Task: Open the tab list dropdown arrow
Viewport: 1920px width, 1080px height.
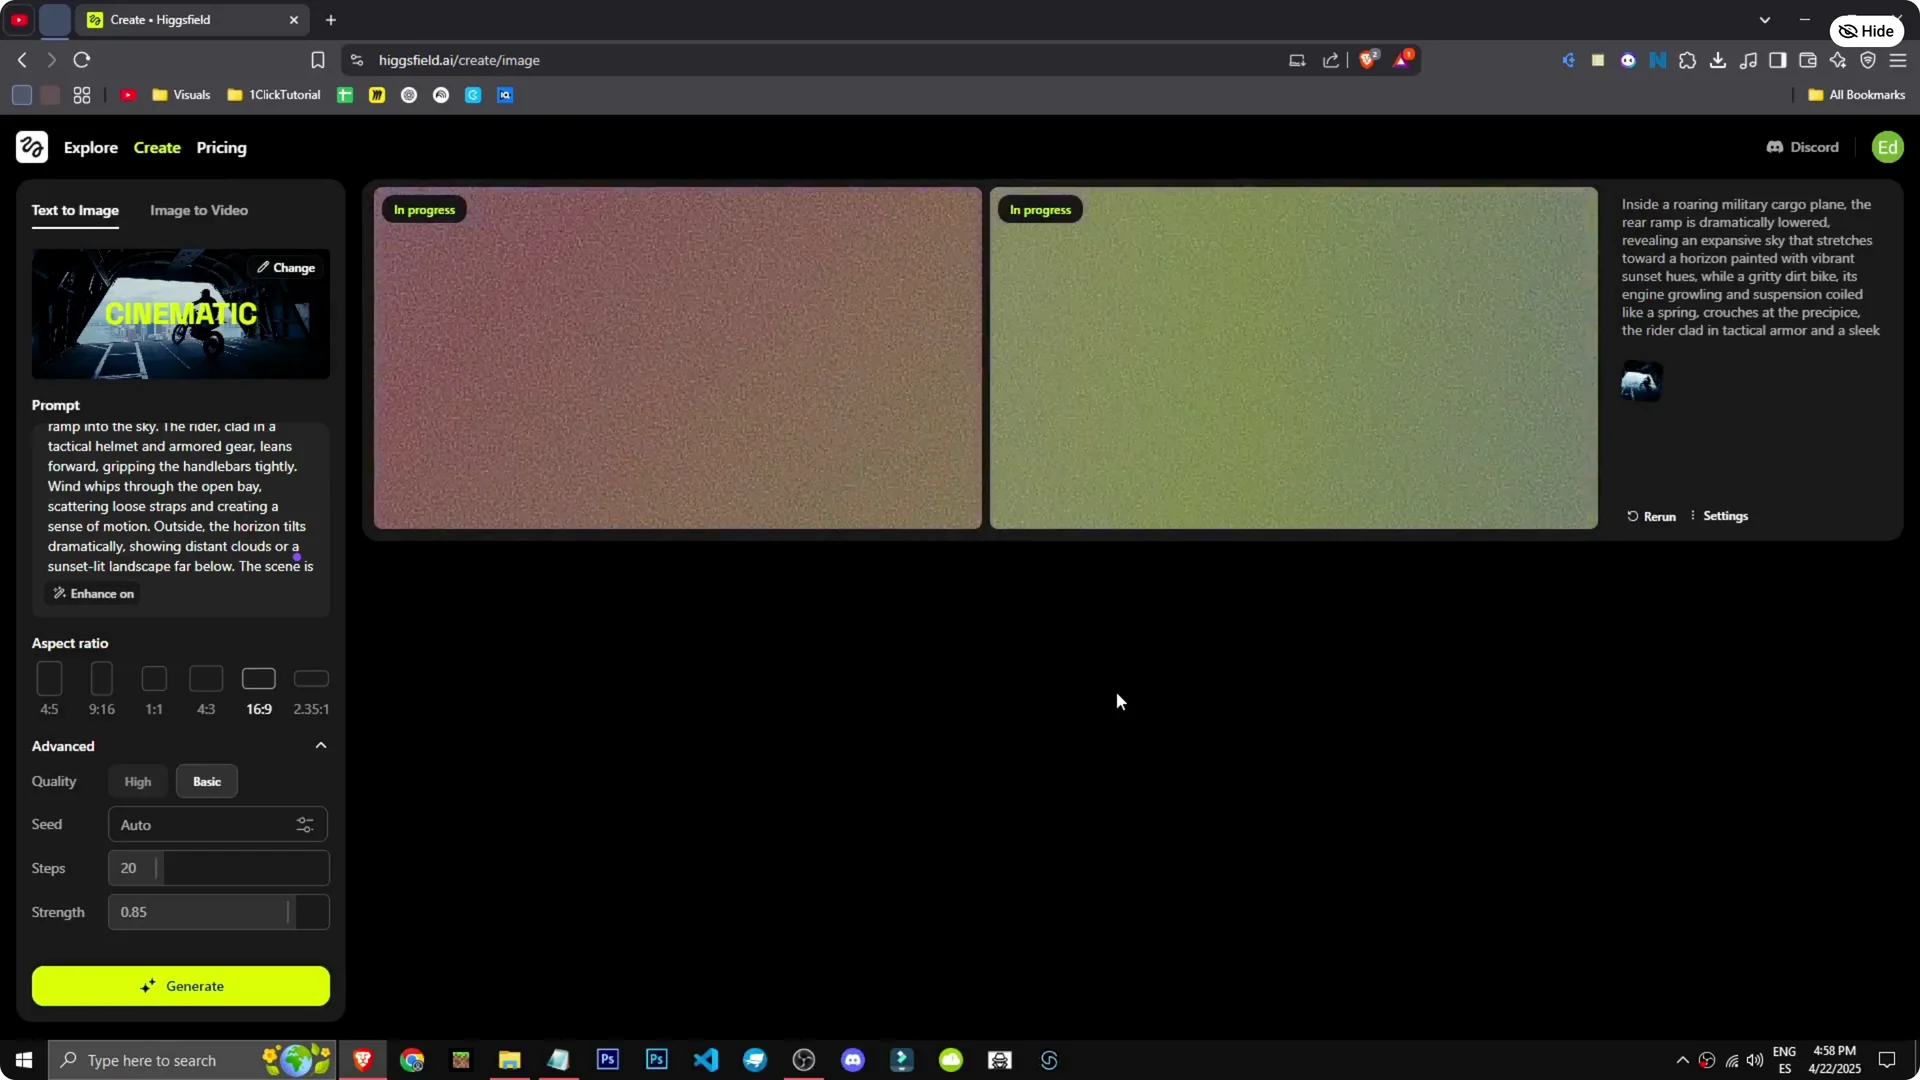Action: (1766, 19)
